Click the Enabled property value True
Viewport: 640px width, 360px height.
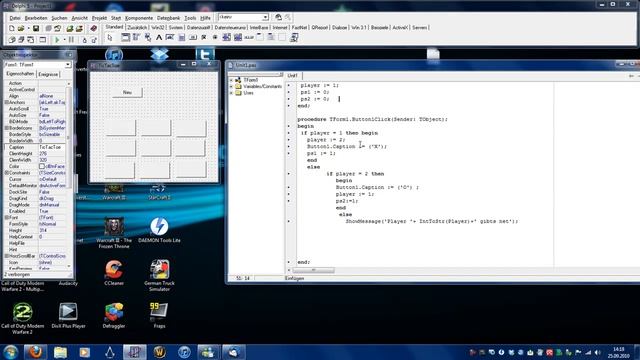click(x=52, y=211)
